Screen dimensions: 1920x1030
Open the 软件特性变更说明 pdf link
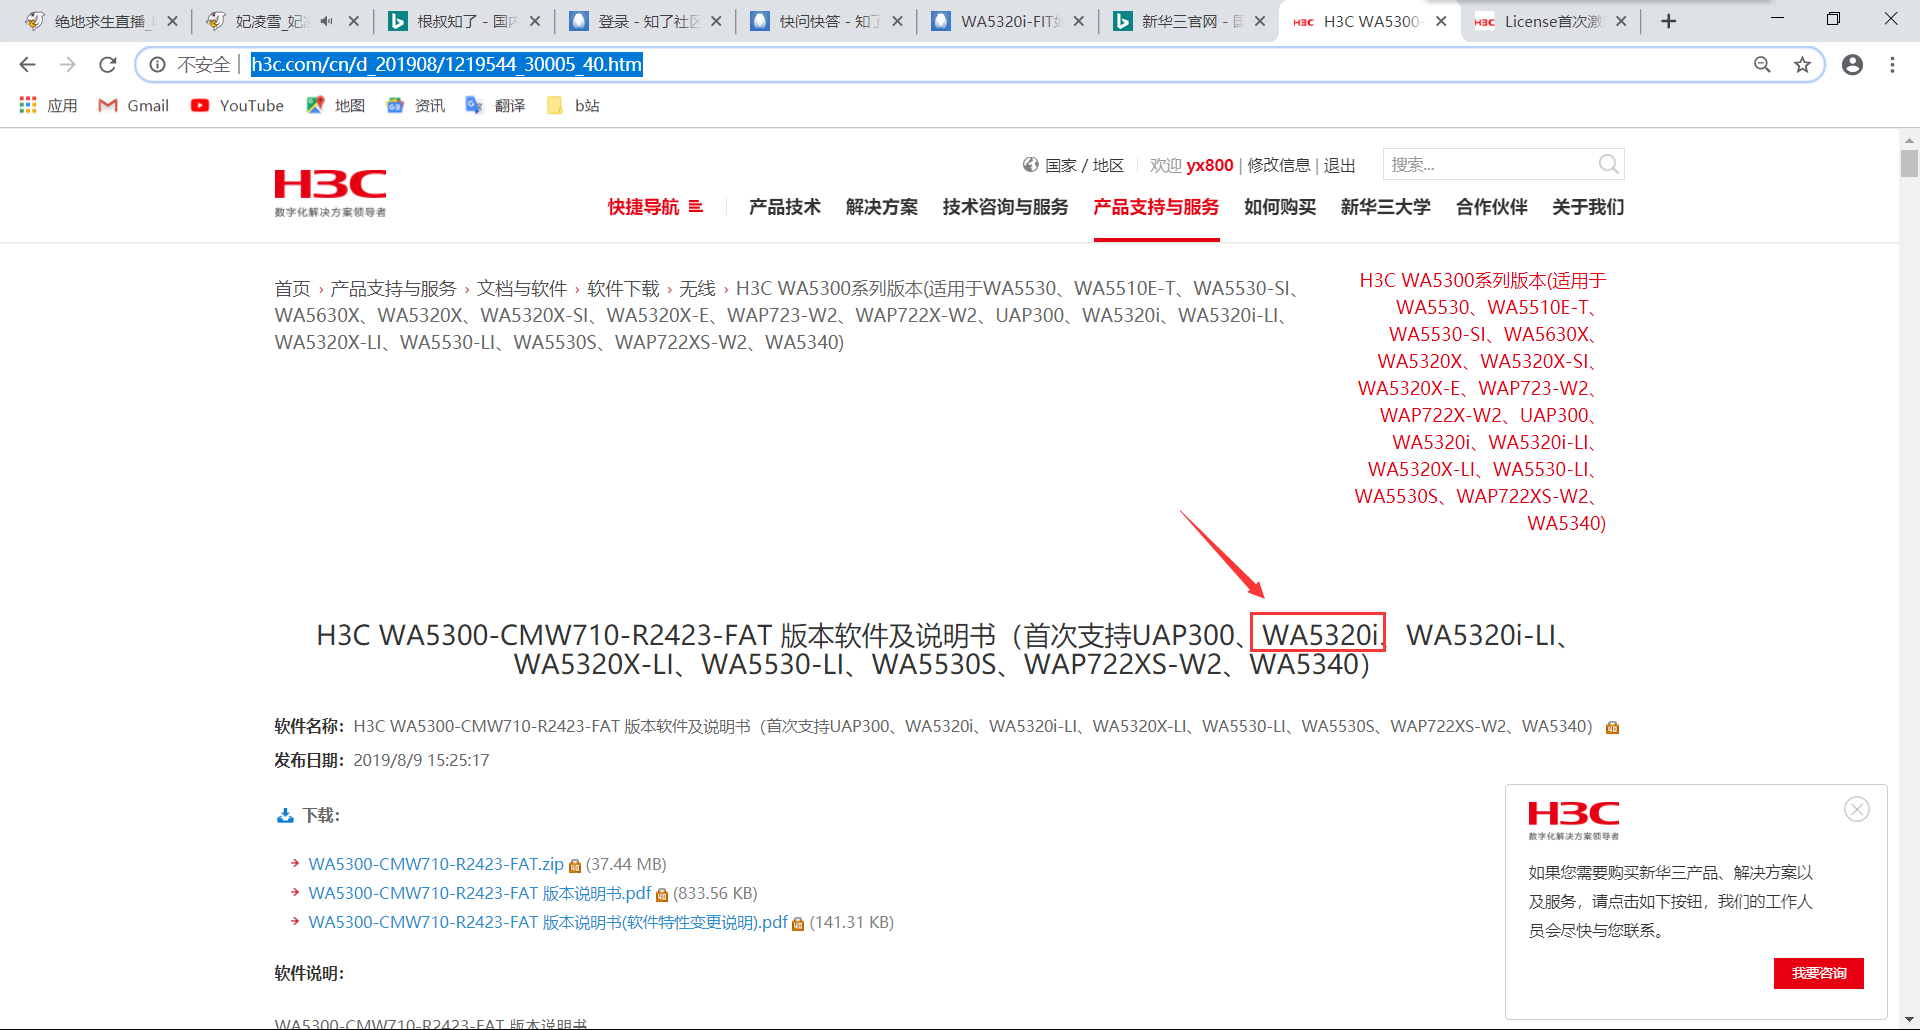point(548,922)
